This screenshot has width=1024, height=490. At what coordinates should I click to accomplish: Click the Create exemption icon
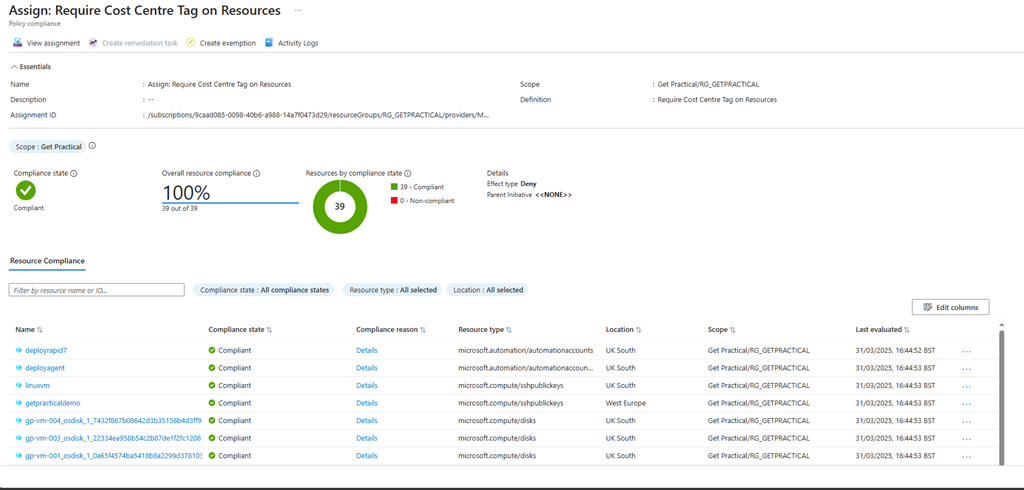190,43
